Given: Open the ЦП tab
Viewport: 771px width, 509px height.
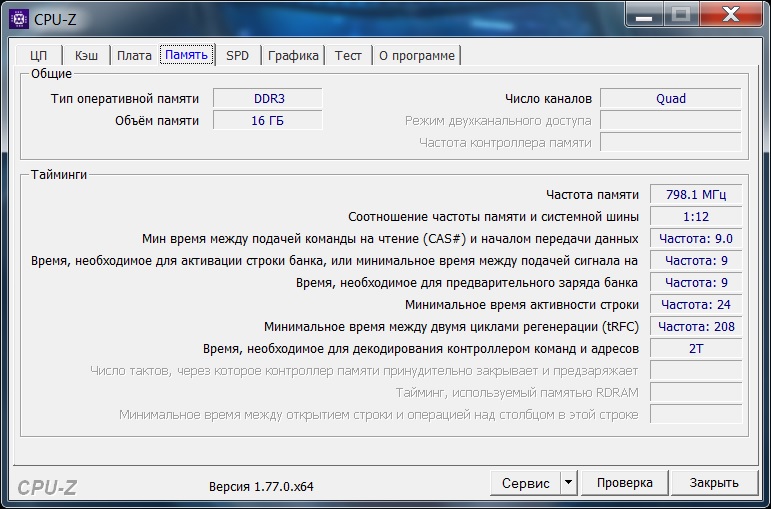Looking at the screenshot, I should click(x=38, y=55).
